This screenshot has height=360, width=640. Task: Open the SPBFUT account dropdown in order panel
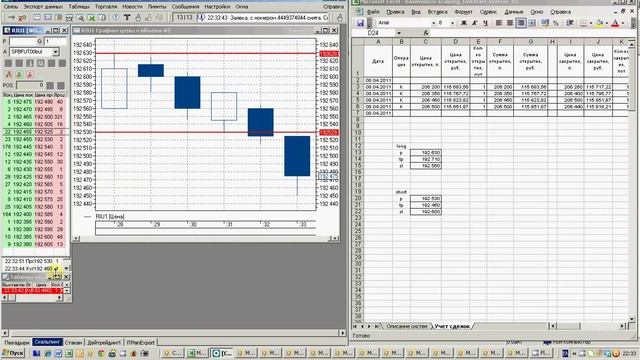[56, 52]
